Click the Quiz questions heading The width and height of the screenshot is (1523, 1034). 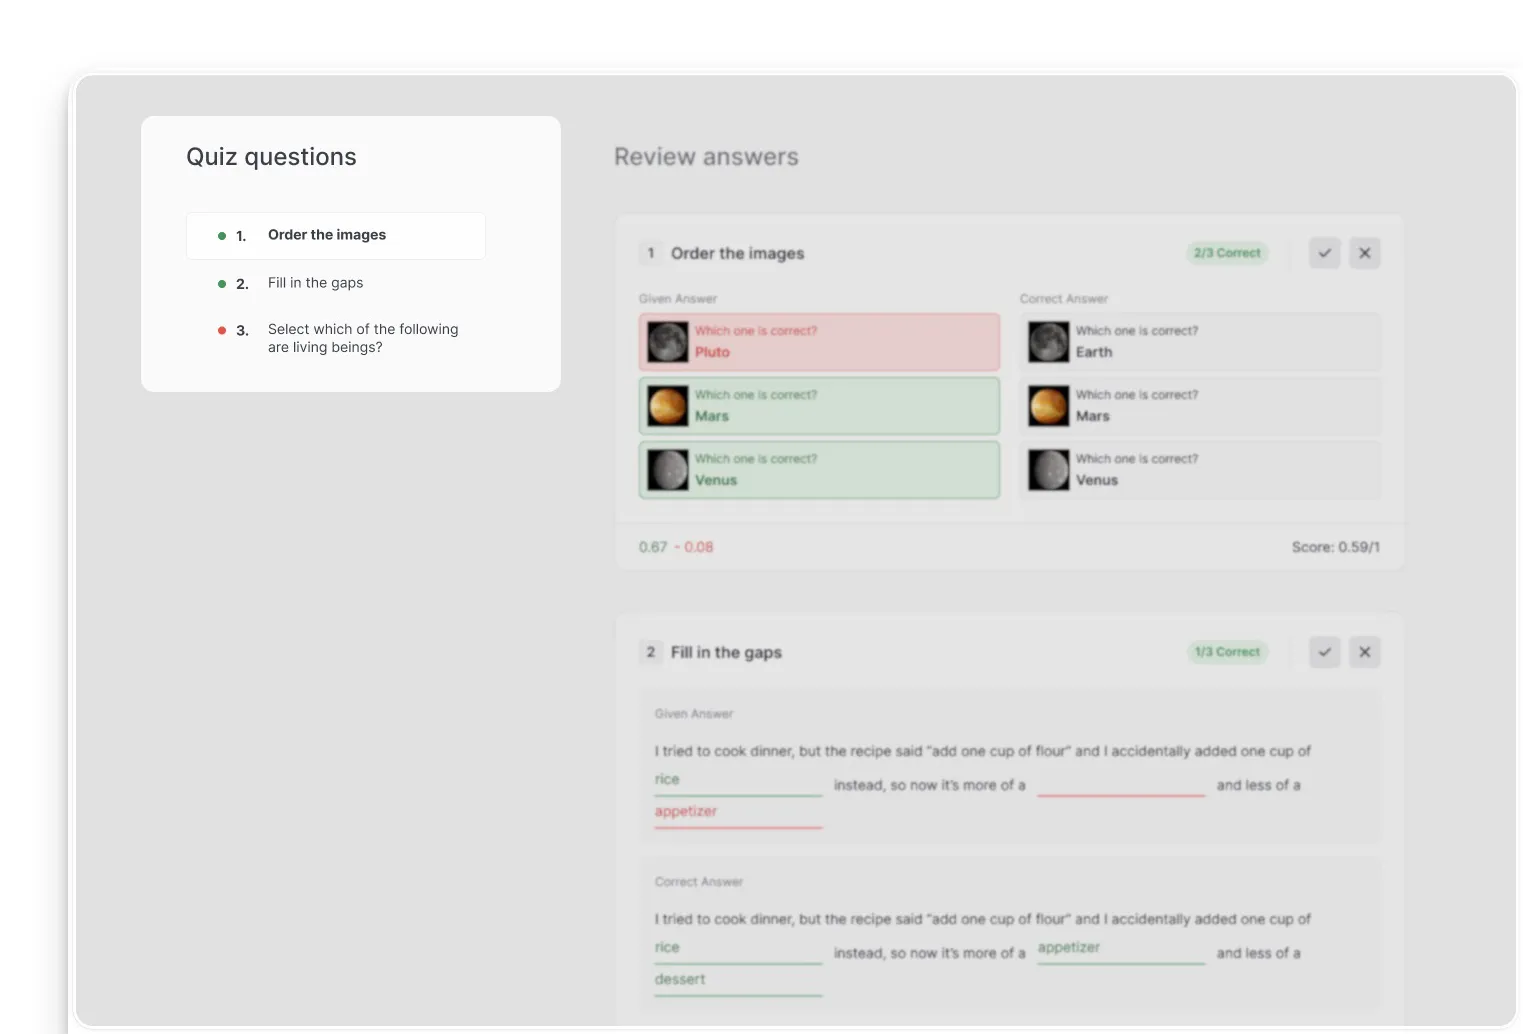click(271, 157)
